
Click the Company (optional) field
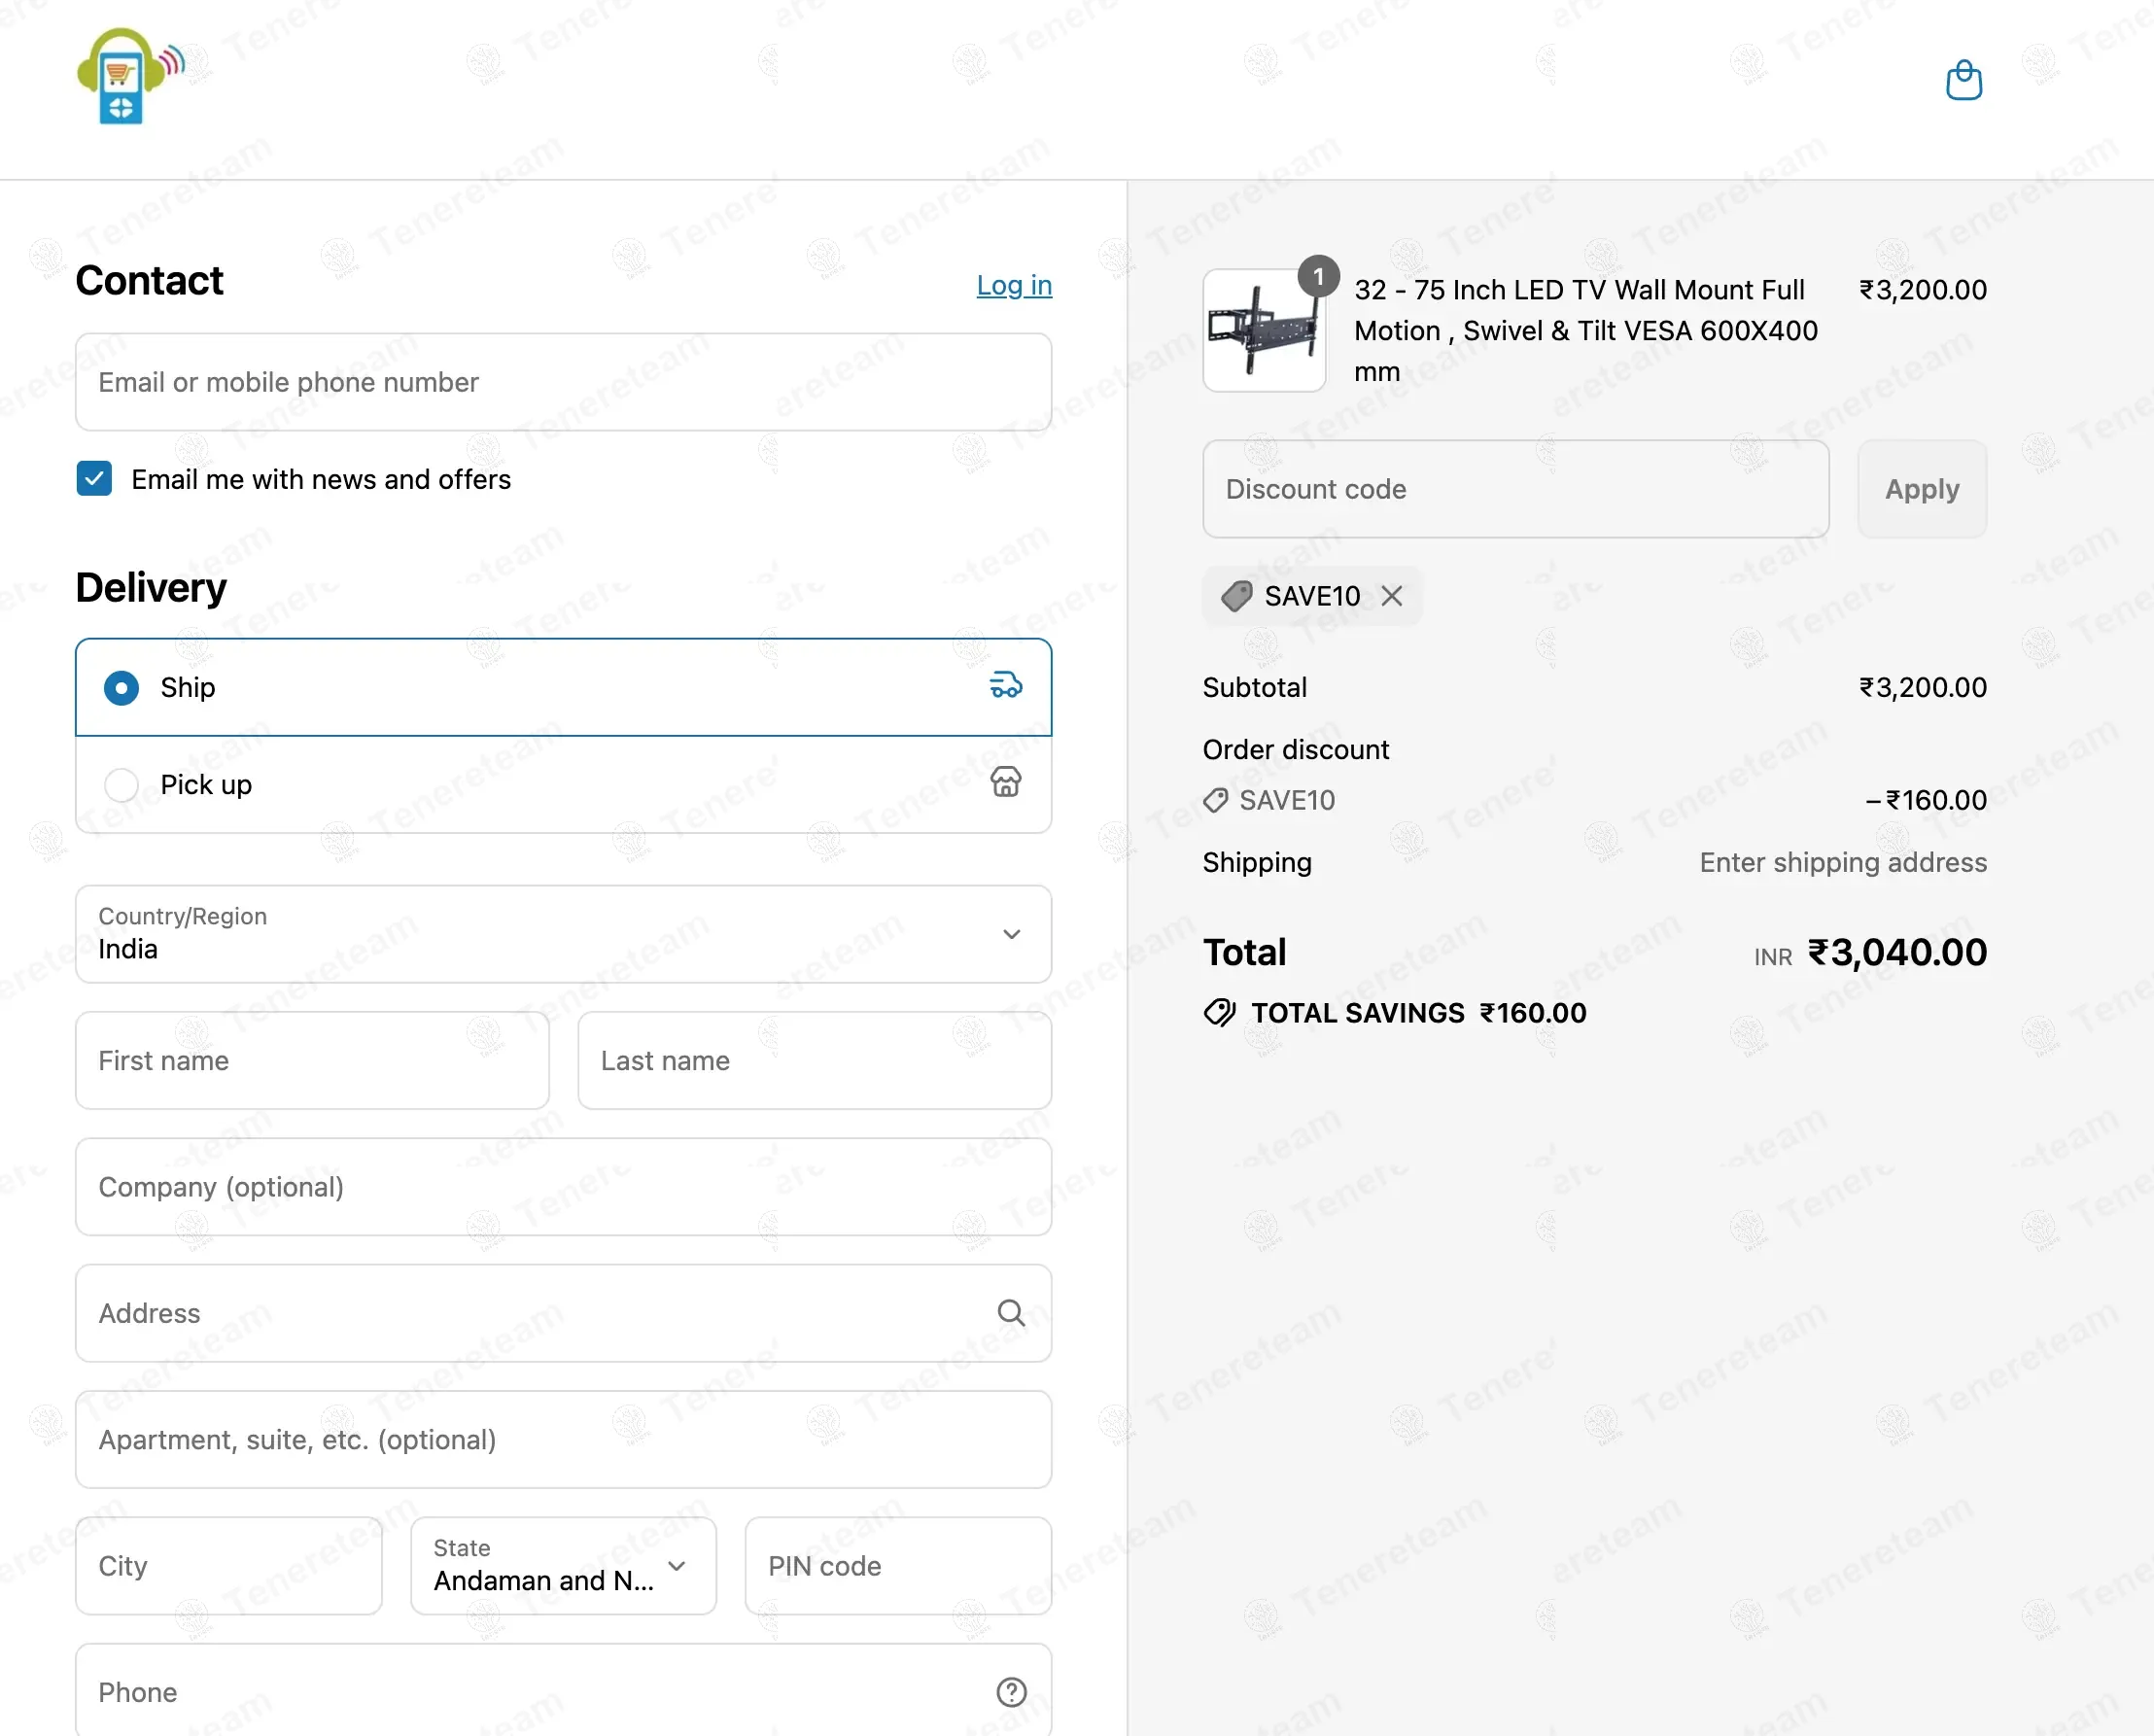(x=563, y=1186)
